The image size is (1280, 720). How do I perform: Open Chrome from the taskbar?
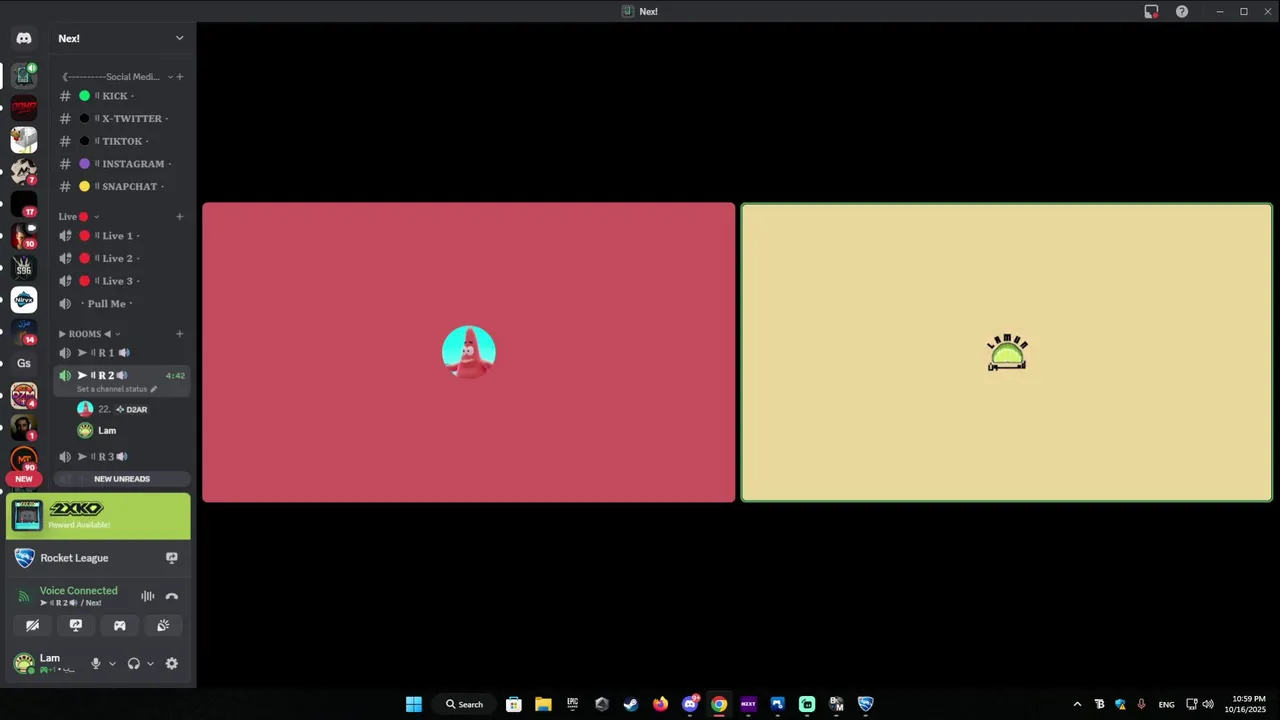(x=719, y=704)
